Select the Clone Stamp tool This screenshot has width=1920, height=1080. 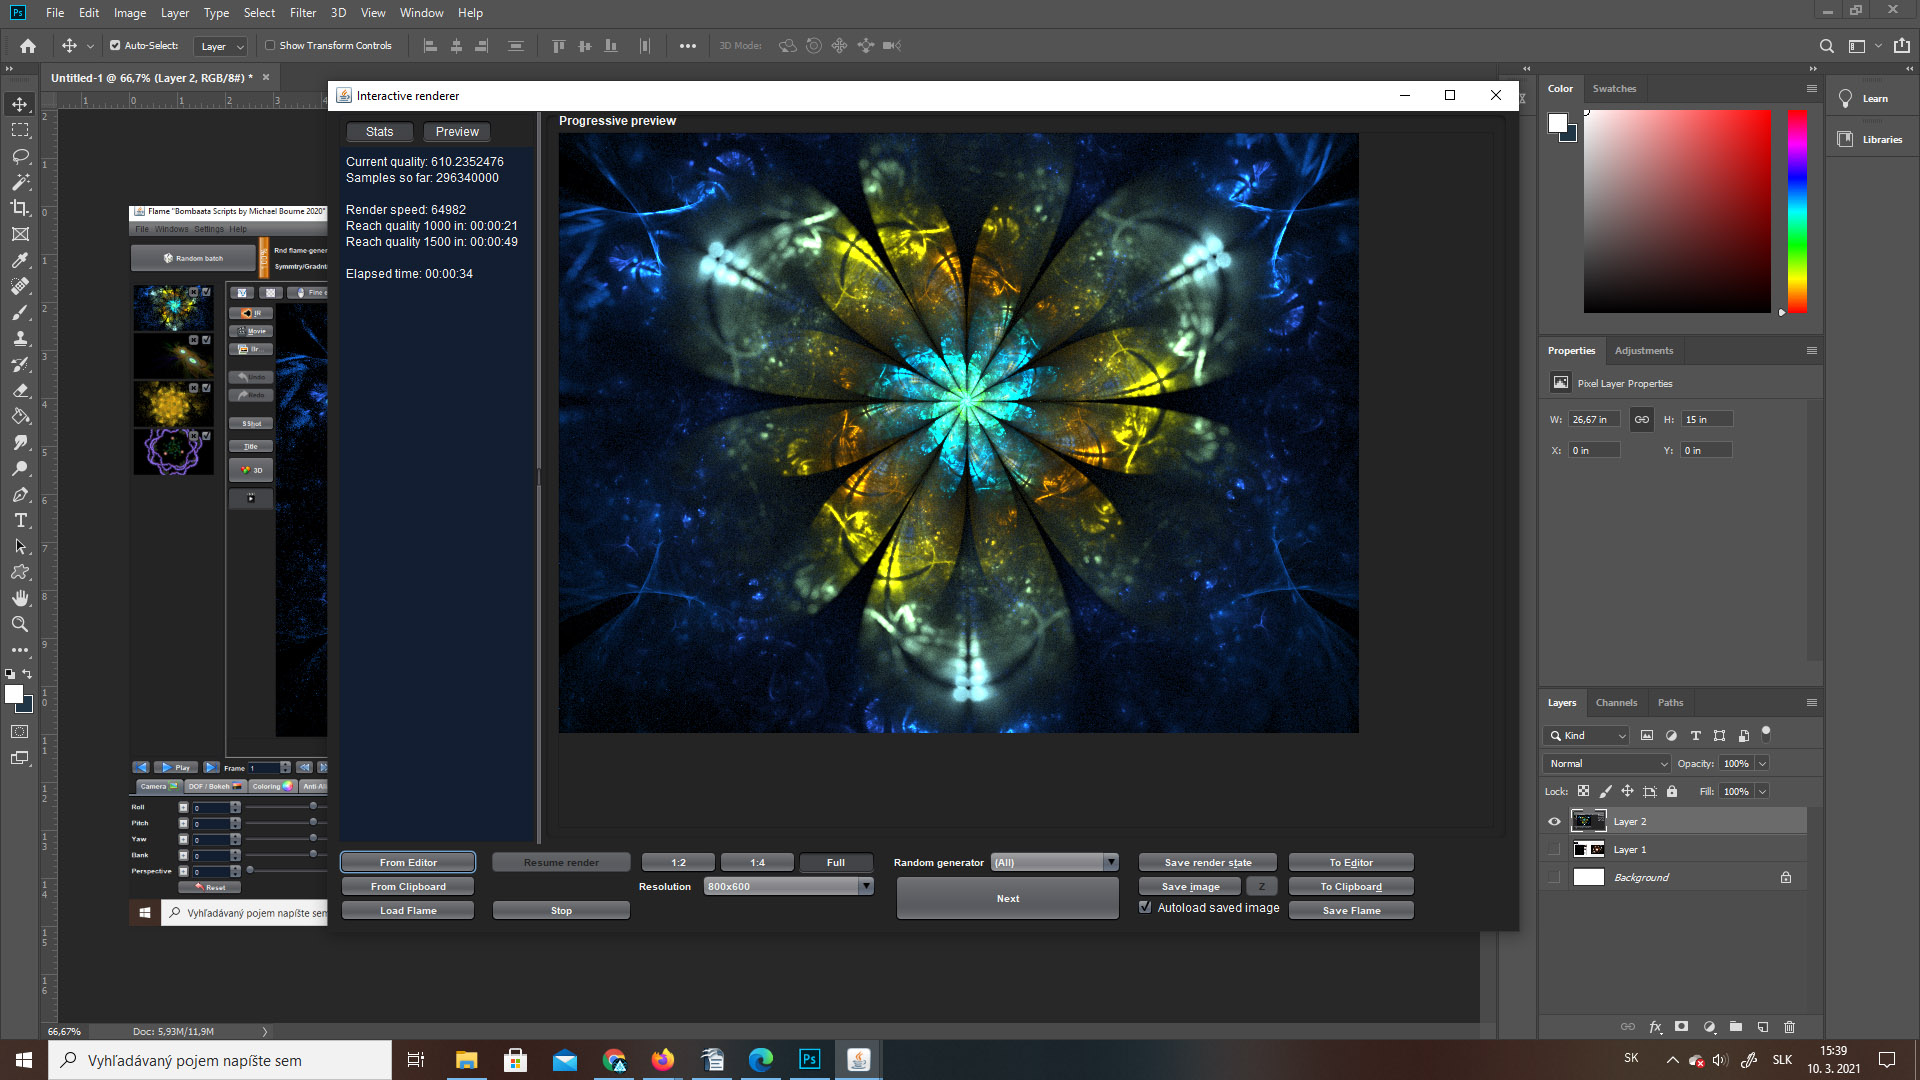[x=20, y=338]
